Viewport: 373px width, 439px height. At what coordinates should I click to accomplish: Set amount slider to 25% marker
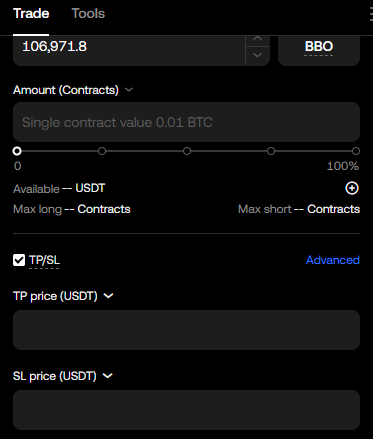[102, 151]
